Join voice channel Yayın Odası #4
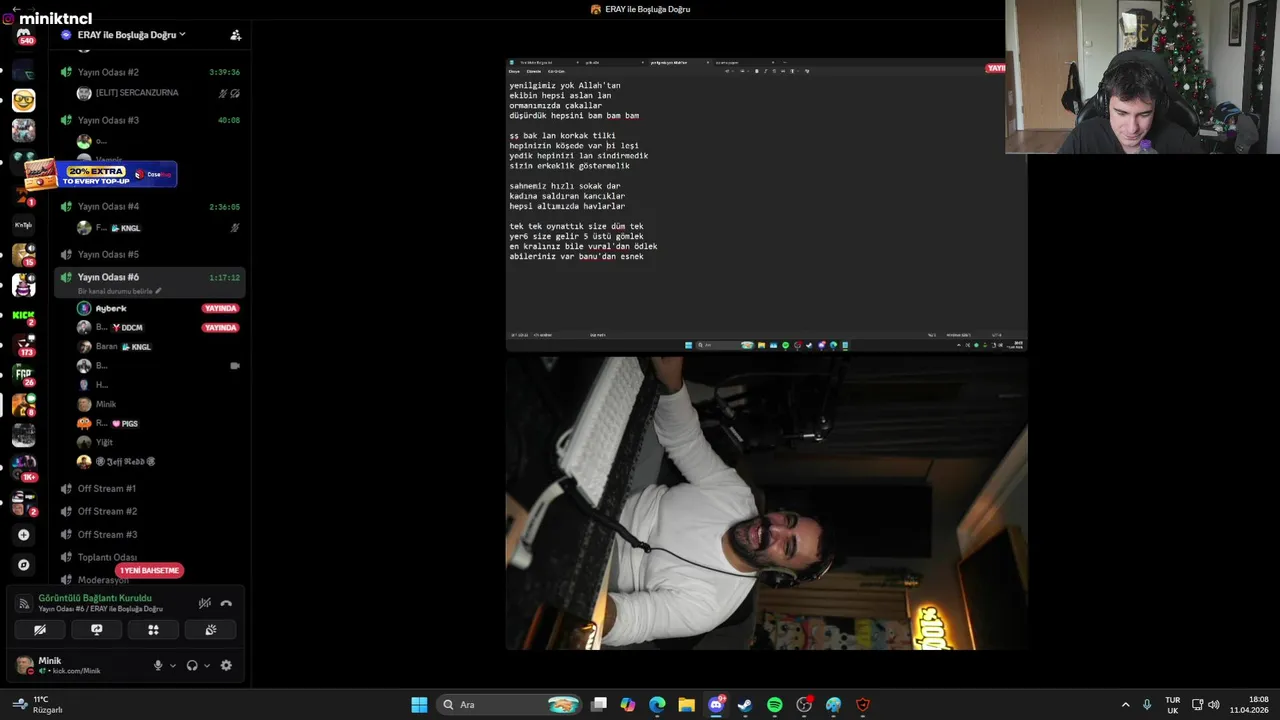This screenshot has width=1280, height=720. point(150,206)
